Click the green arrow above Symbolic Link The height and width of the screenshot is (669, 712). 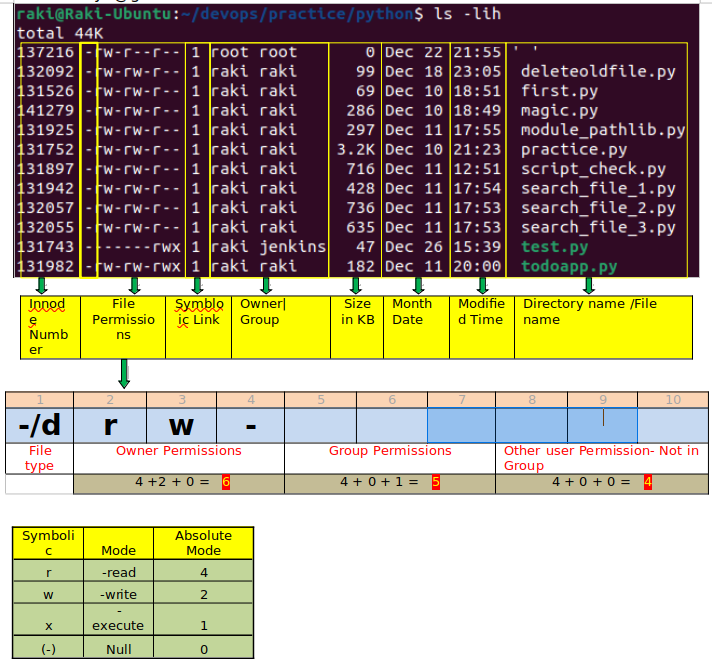coord(197,286)
